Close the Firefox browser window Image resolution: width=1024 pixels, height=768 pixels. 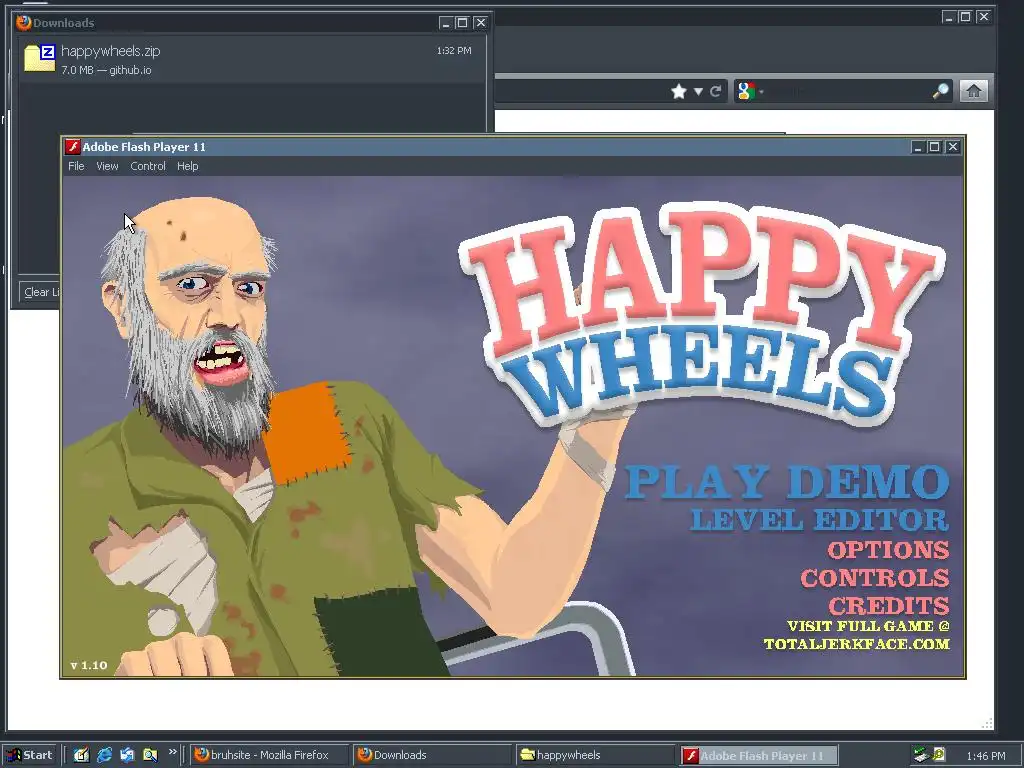tap(984, 17)
